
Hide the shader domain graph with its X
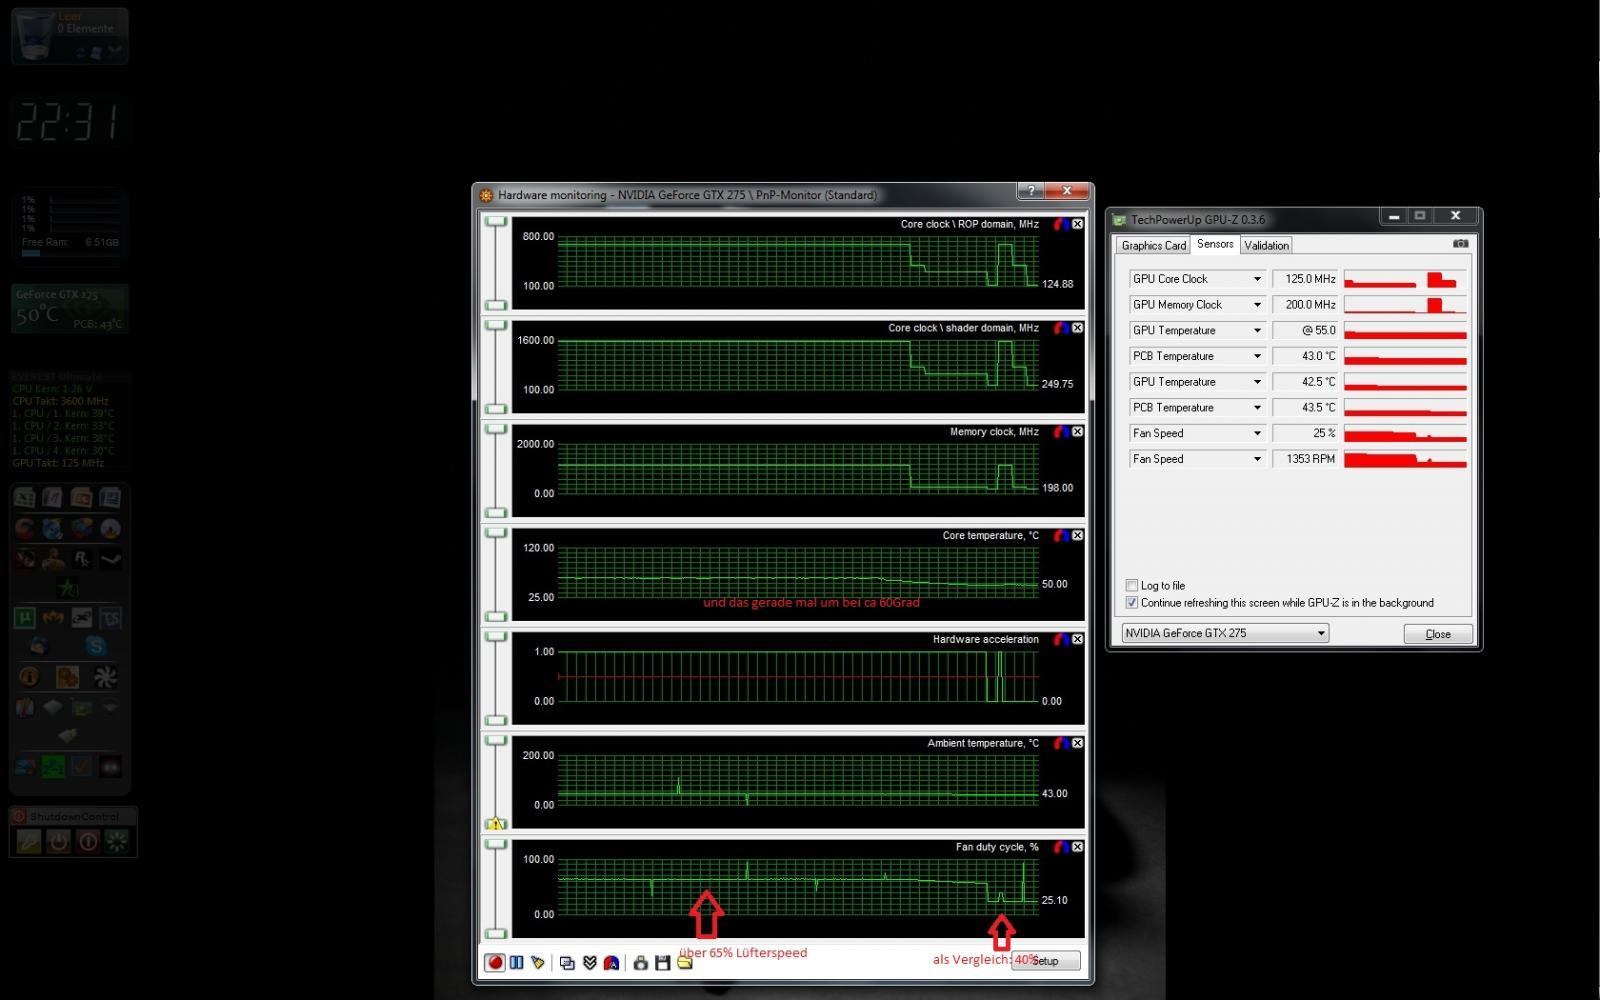1078,328
